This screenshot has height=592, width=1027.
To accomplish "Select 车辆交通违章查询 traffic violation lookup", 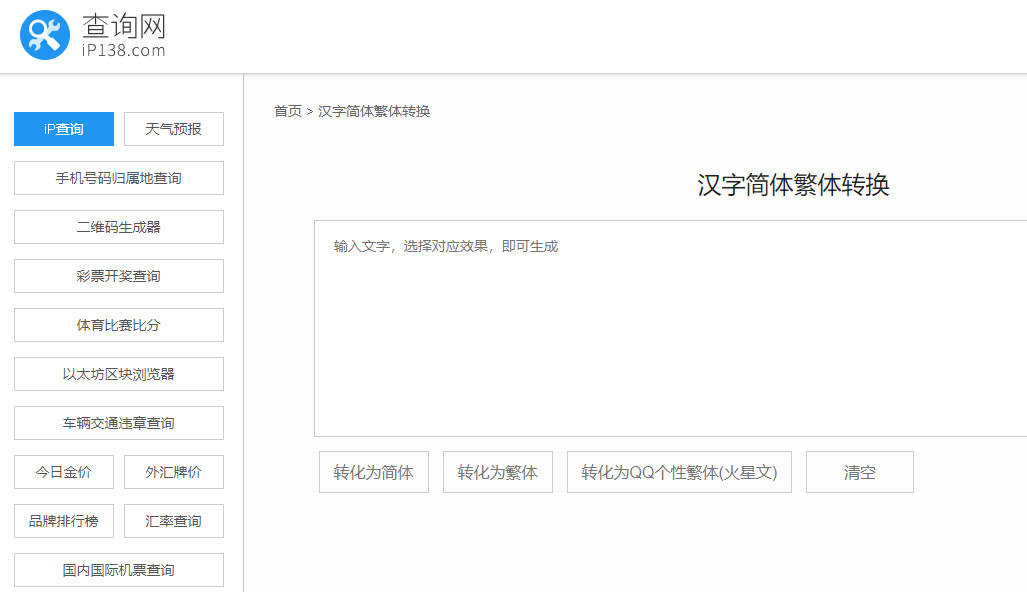I will (118, 422).
